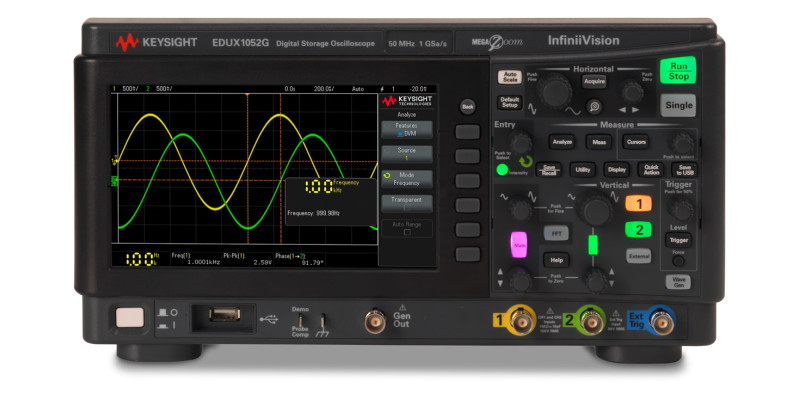The width and height of the screenshot is (800, 400).
Task: Toggle green channel 2 key
Action: click(x=638, y=230)
